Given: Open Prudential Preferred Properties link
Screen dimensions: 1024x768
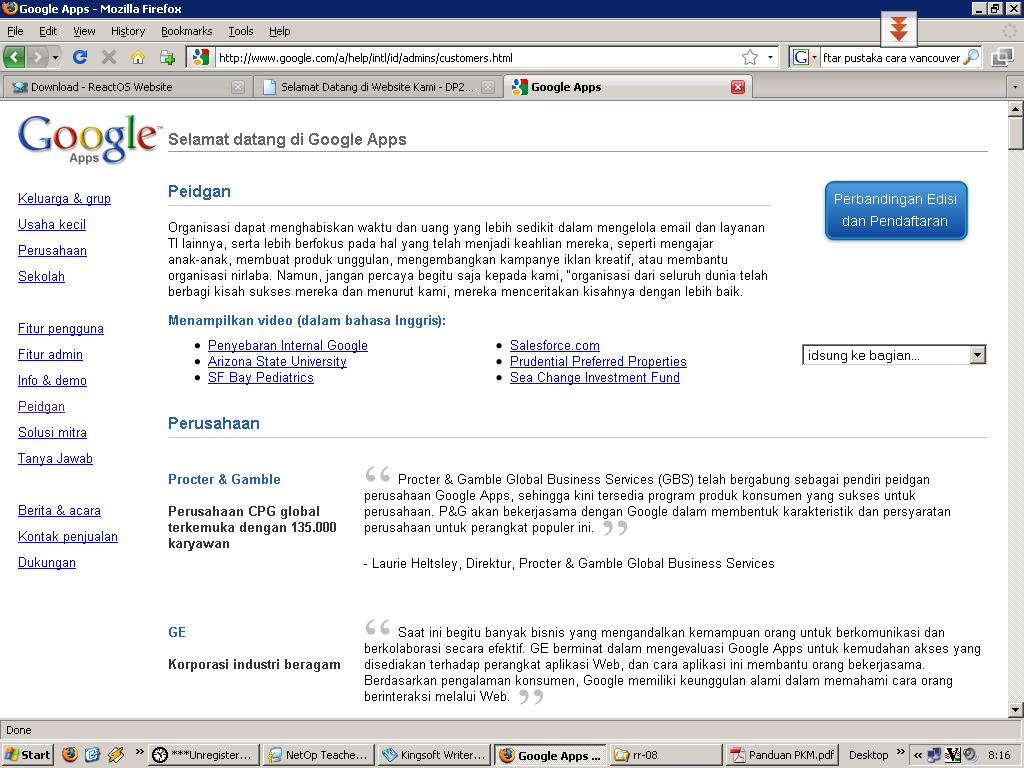Looking at the screenshot, I should pos(598,362).
